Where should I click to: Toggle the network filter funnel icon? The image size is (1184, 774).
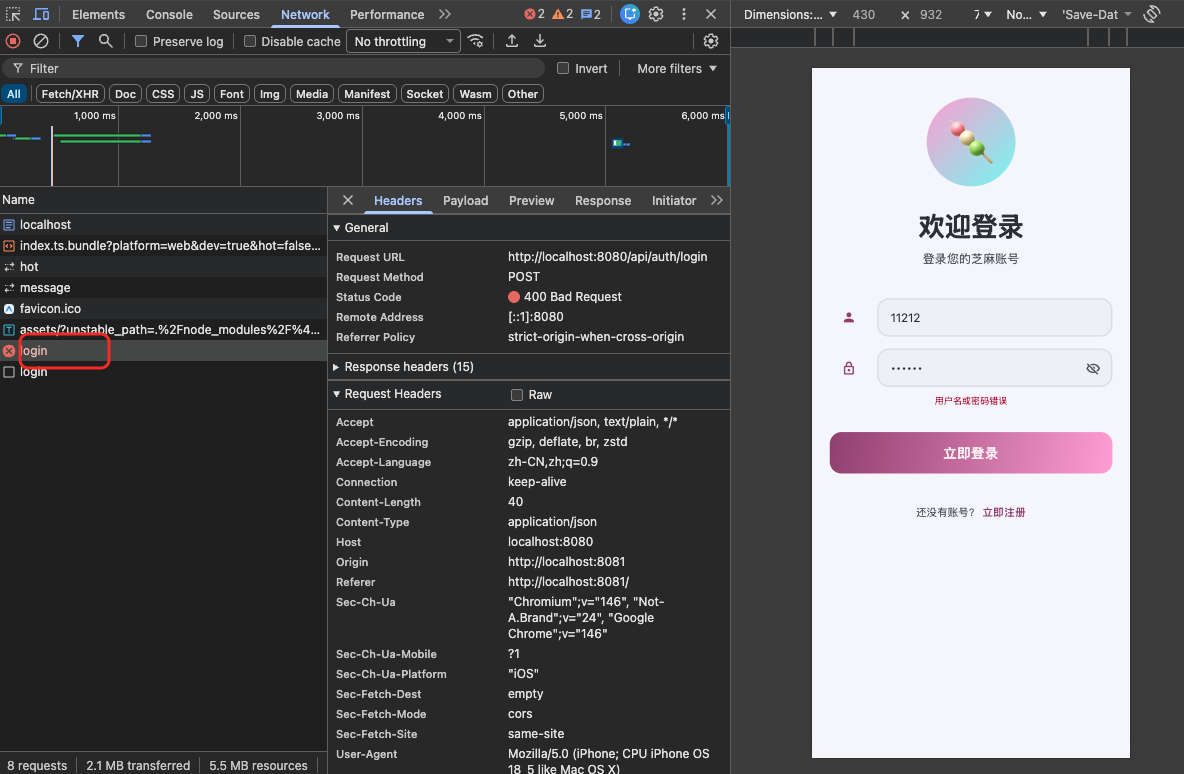[77, 42]
